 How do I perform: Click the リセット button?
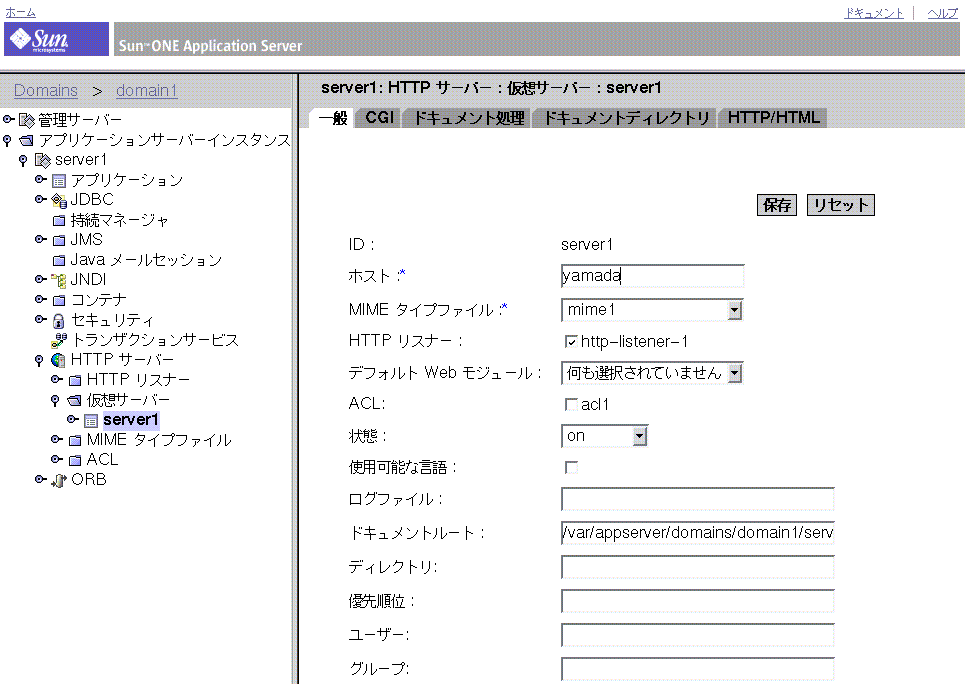tap(841, 205)
